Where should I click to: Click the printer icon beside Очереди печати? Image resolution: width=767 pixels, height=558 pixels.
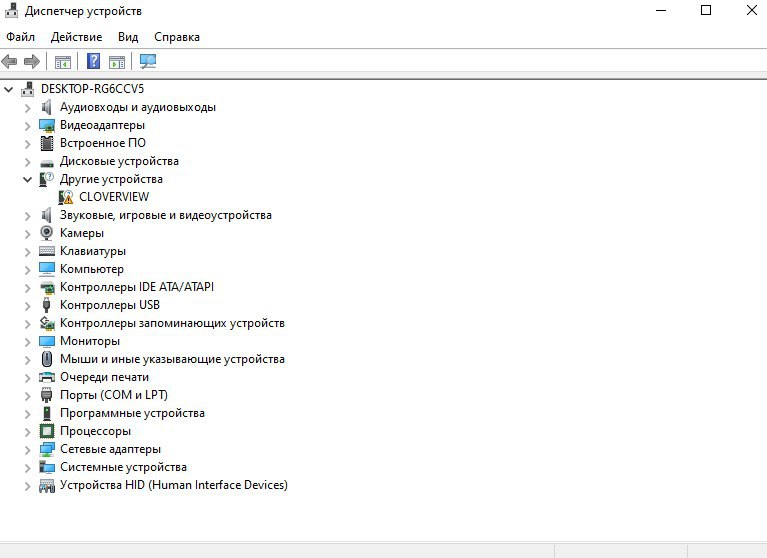(47, 377)
